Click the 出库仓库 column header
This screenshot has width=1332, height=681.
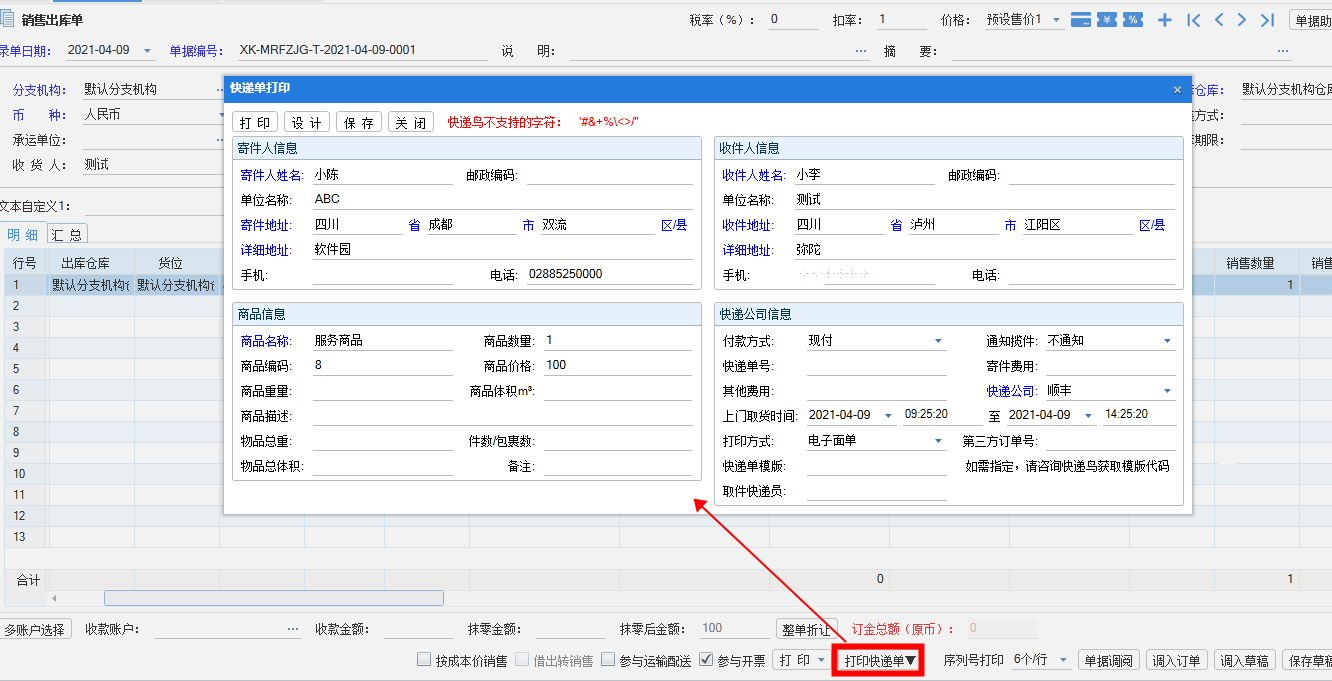(x=91, y=263)
